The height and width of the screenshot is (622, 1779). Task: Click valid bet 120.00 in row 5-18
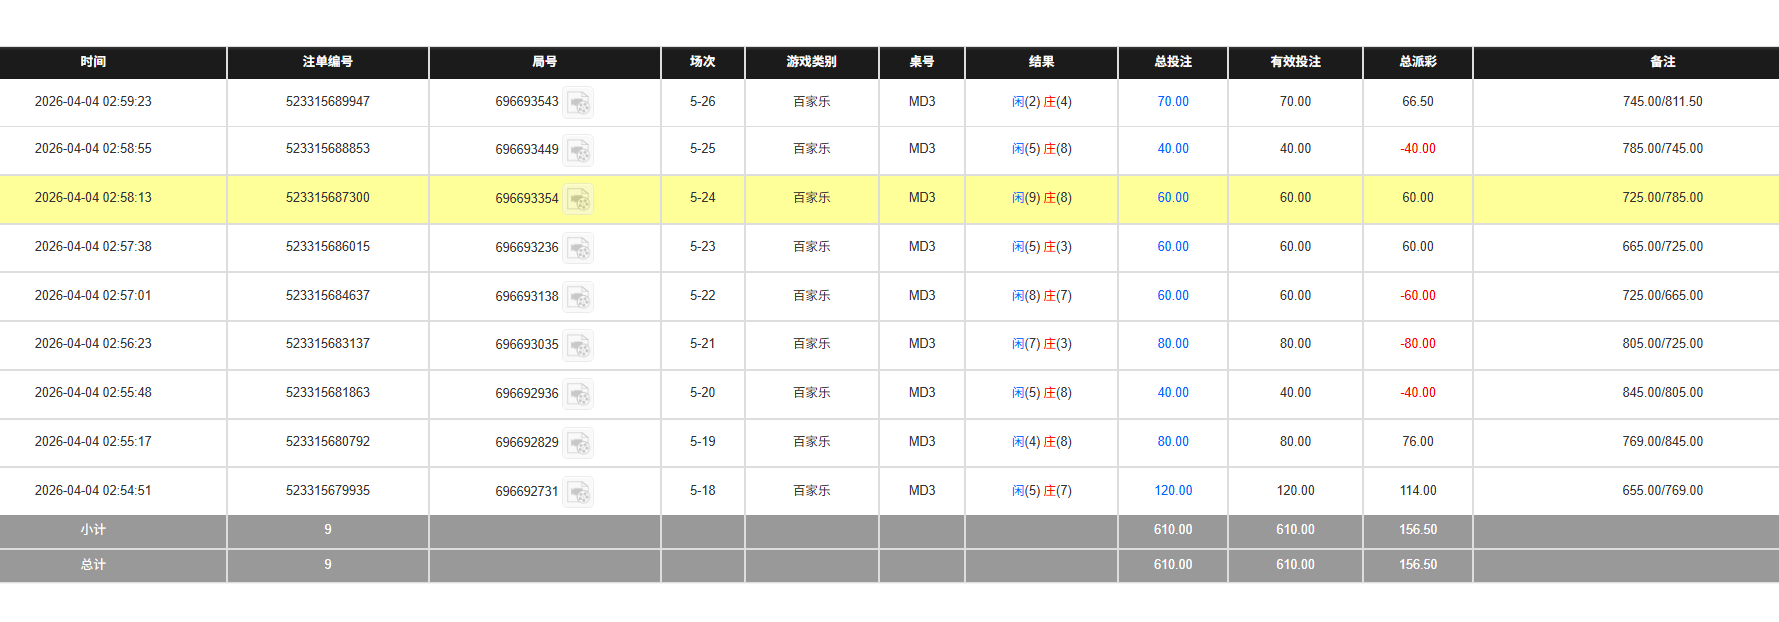pyautogui.click(x=1296, y=491)
